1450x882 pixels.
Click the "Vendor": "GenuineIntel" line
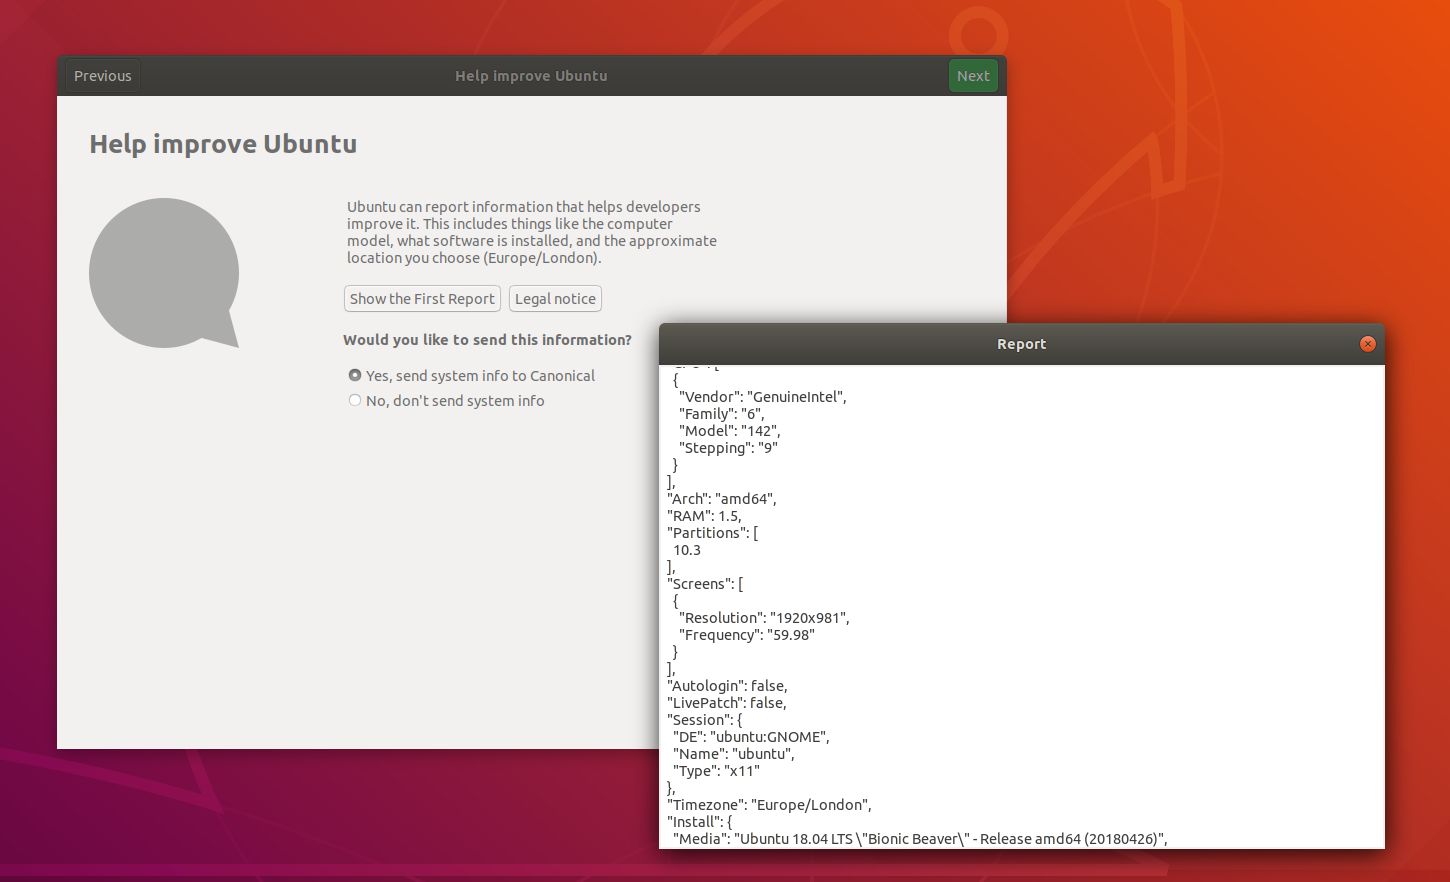click(x=762, y=396)
